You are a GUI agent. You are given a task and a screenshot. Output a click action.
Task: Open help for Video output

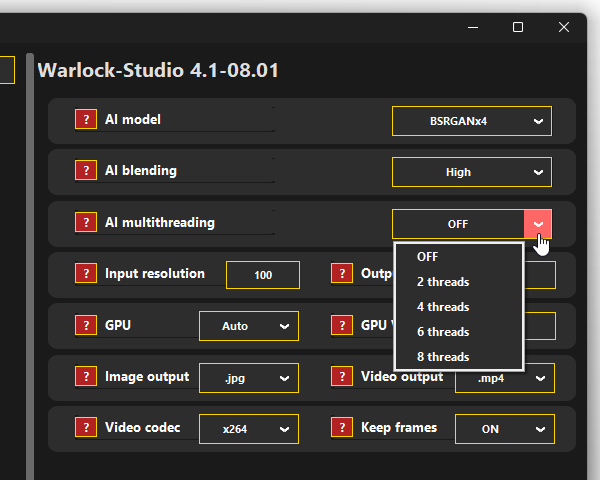click(x=342, y=377)
